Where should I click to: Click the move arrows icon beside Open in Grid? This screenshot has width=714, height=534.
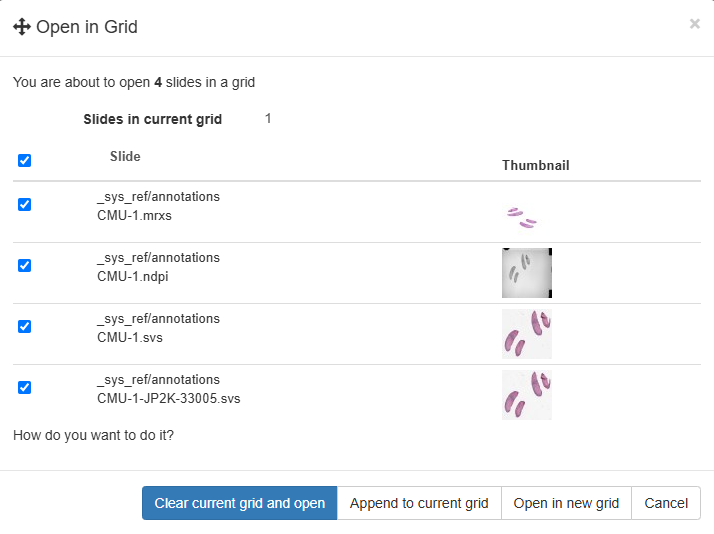pyautogui.click(x=21, y=27)
